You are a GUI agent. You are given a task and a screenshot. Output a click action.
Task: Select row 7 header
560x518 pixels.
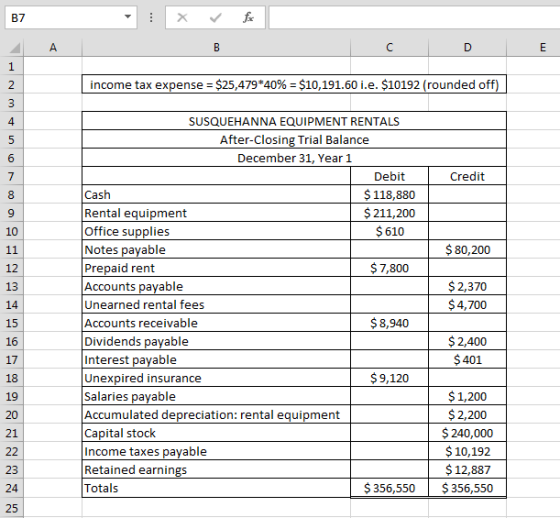(x=11, y=176)
